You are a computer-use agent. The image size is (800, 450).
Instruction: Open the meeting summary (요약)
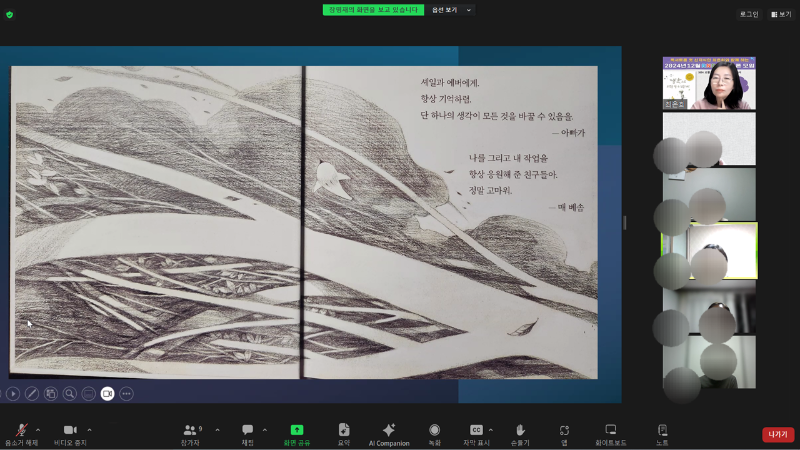coord(344,435)
